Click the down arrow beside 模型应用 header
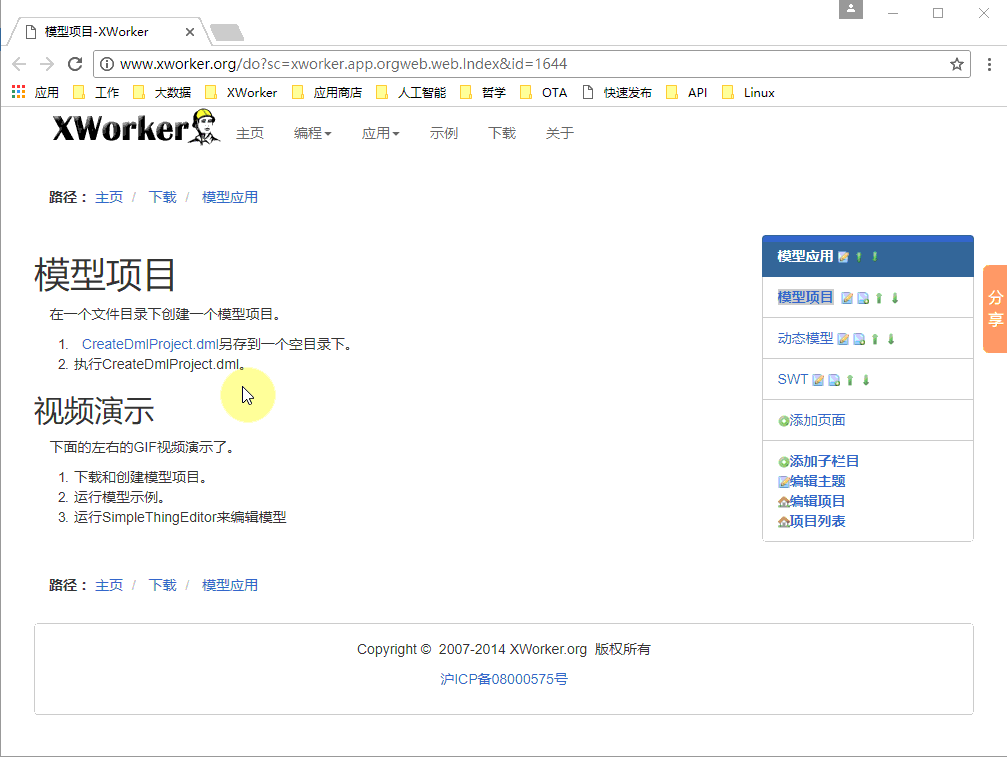The image size is (1007, 757). (875, 257)
